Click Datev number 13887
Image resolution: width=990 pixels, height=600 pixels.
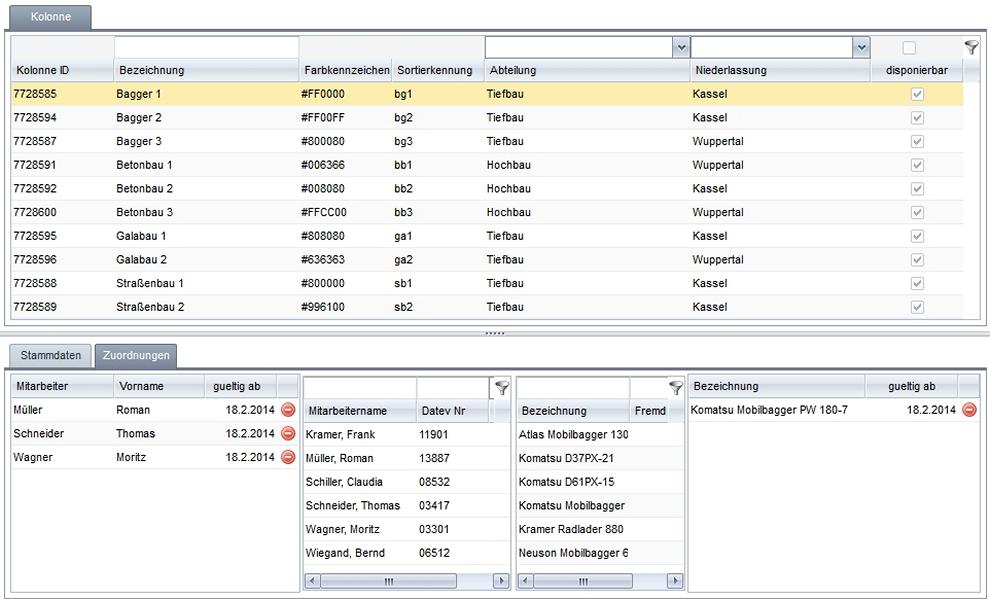pos(434,459)
